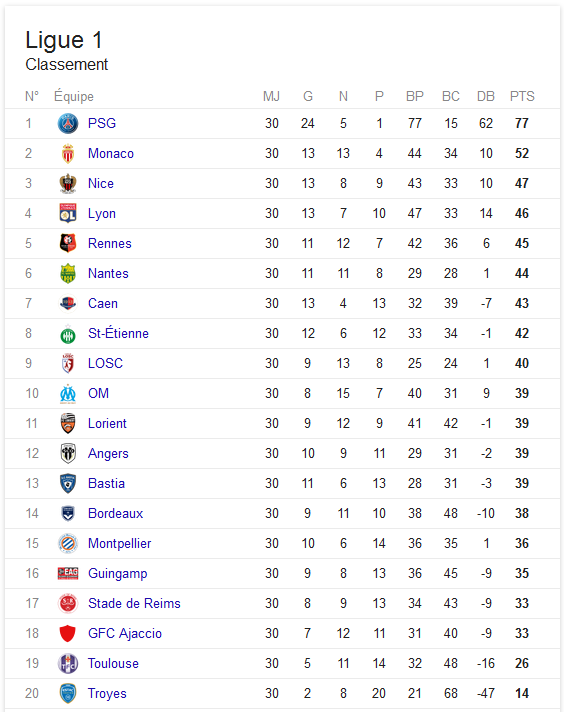The width and height of the screenshot is (564, 712).
Task: Open the Stade de Reims link
Action: [134, 603]
